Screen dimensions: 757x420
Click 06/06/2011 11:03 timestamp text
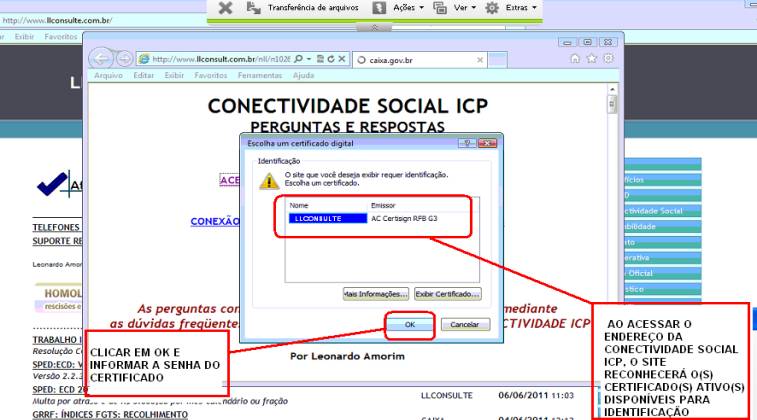(536, 395)
